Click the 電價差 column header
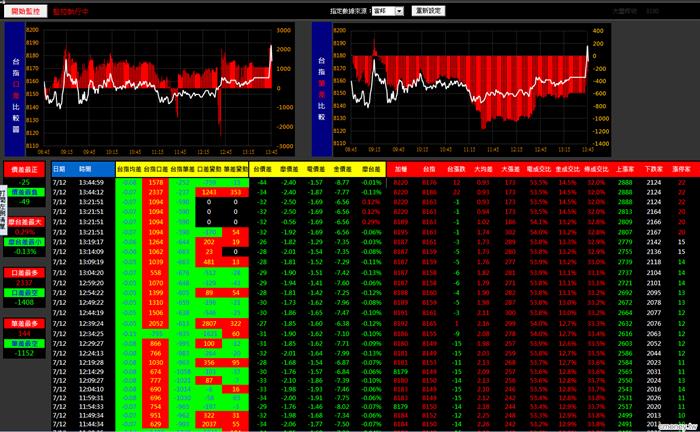 coord(316,169)
